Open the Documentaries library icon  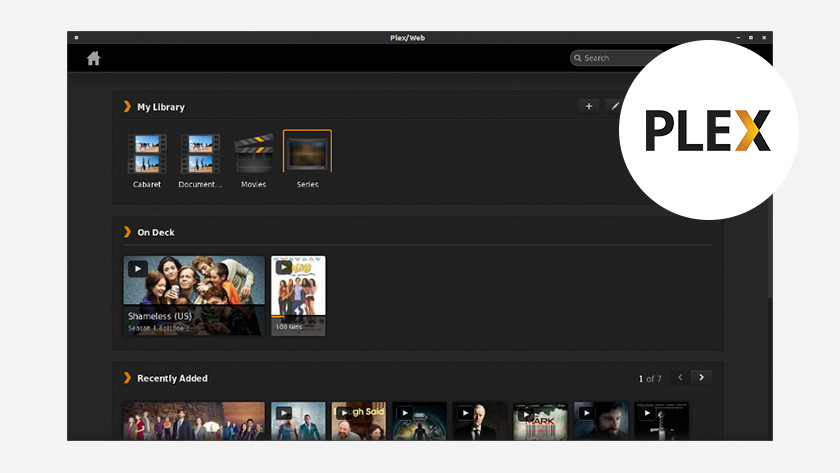click(x=200, y=154)
